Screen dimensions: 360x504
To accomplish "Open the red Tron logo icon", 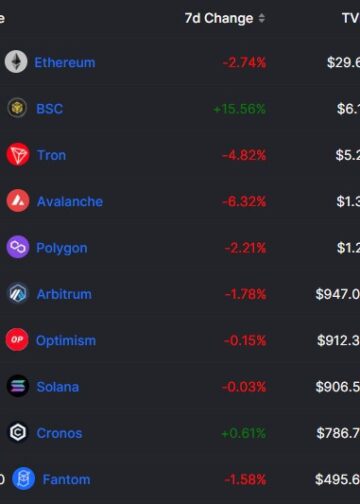I will (18, 155).
